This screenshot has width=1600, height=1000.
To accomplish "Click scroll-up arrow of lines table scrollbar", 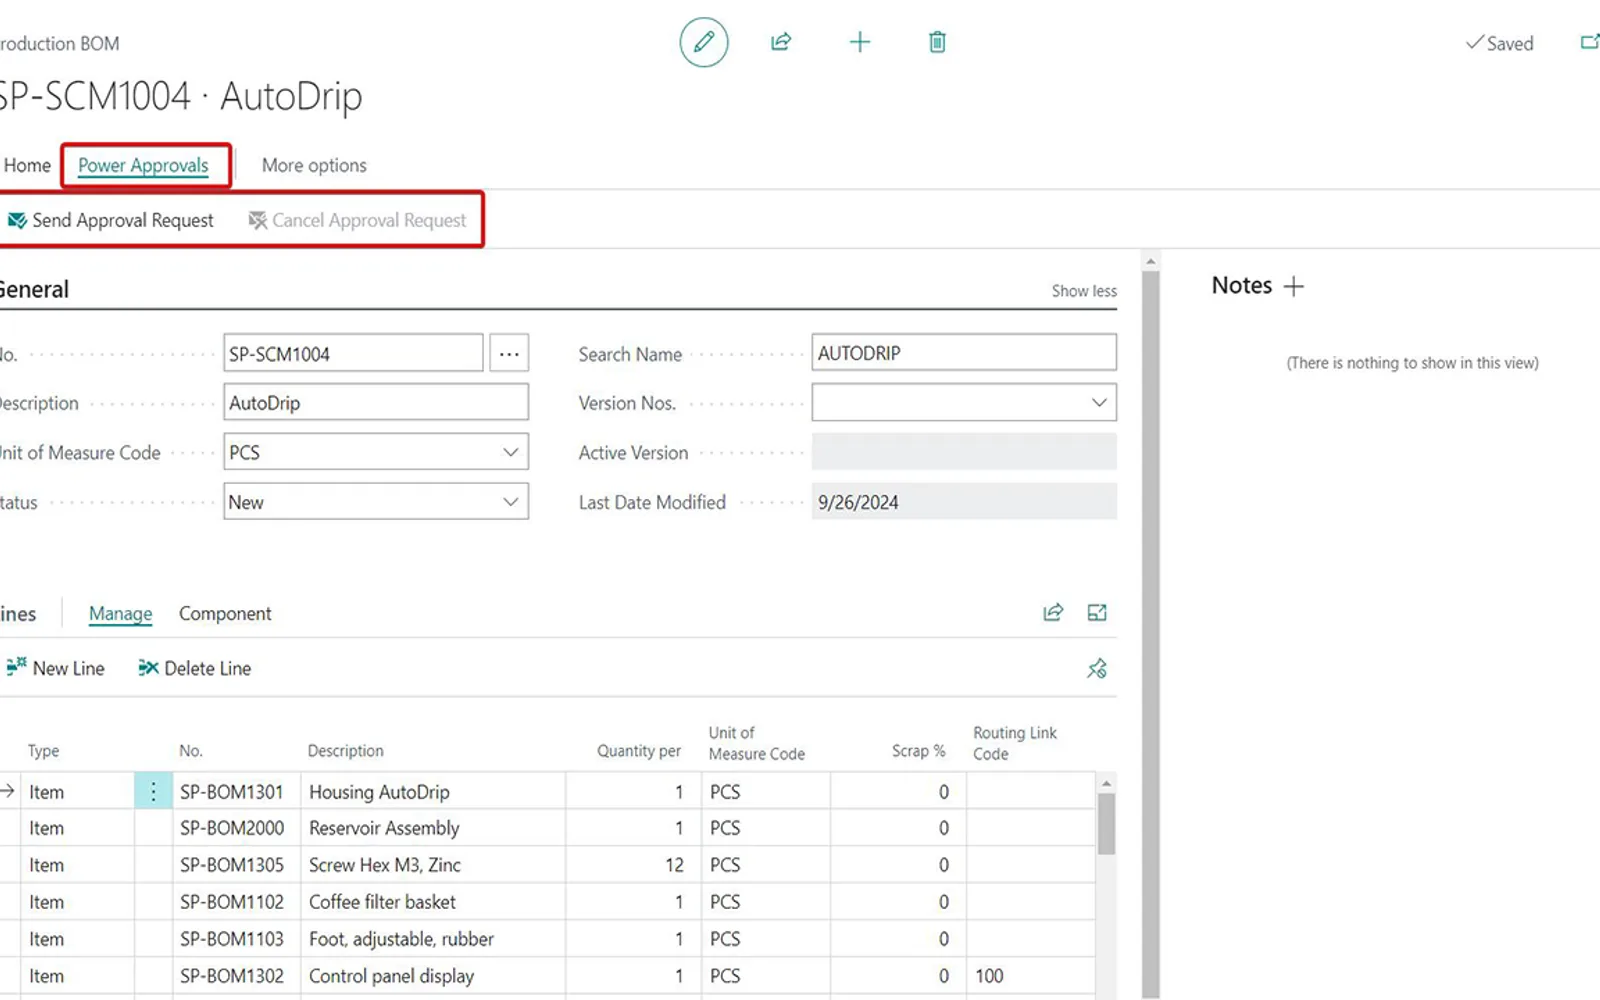I will coord(1106,783).
